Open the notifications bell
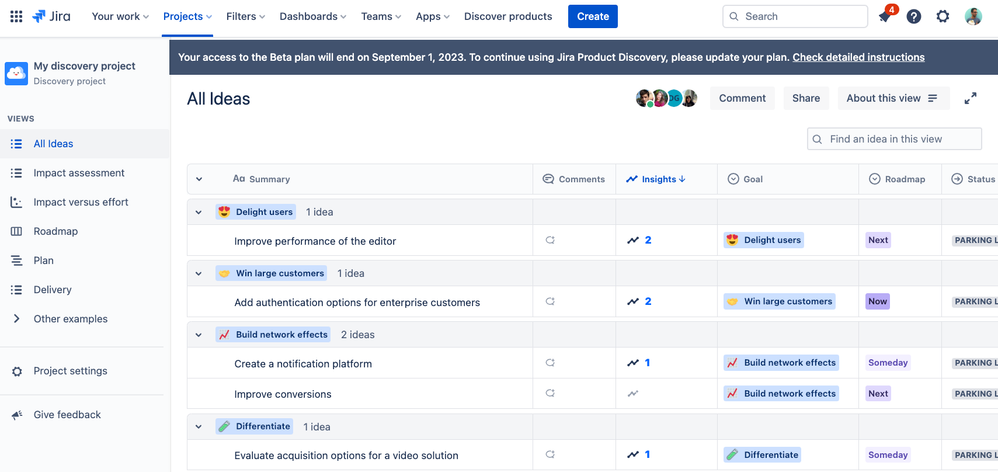Image resolution: width=998 pixels, height=472 pixels. click(x=884, y=17)
